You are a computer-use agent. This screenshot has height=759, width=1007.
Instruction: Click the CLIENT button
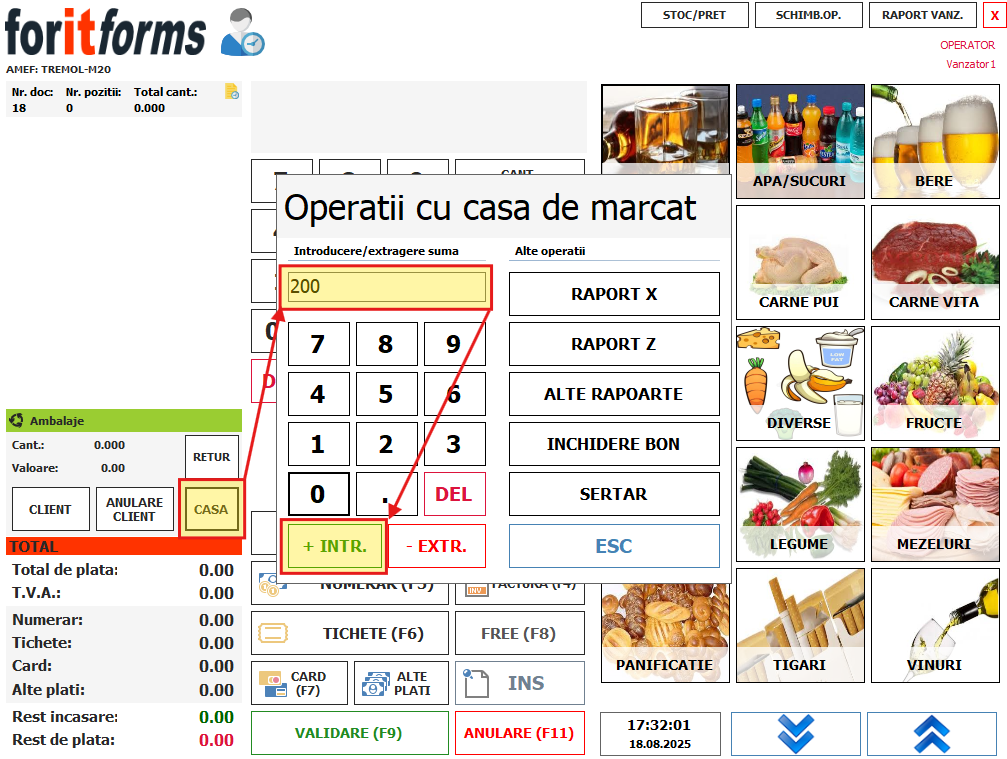(x=51, y=509)
